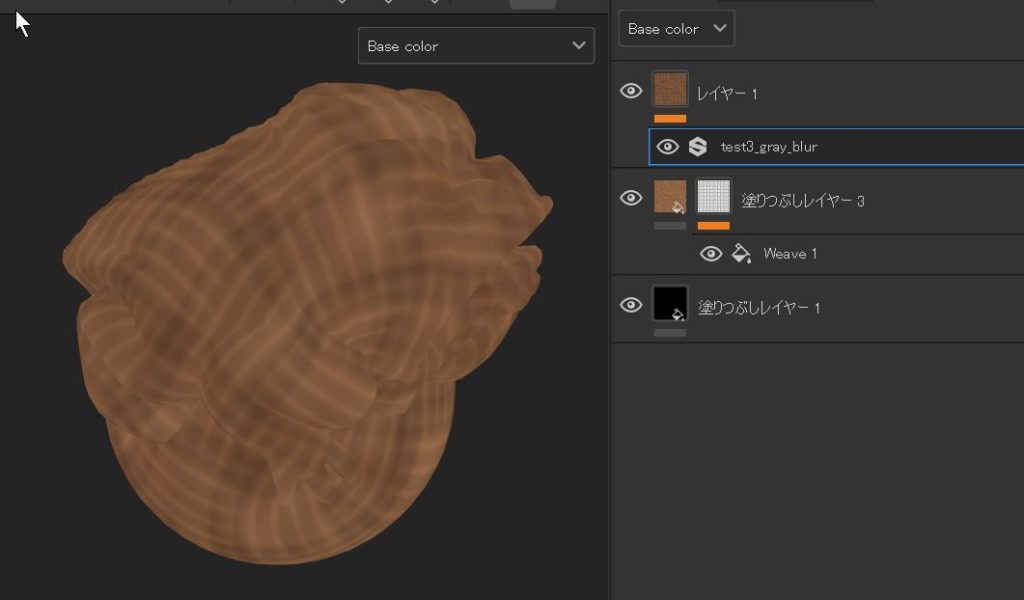Select layer named レイヤー 1
1024x600 pixels.
coord(727,94)
